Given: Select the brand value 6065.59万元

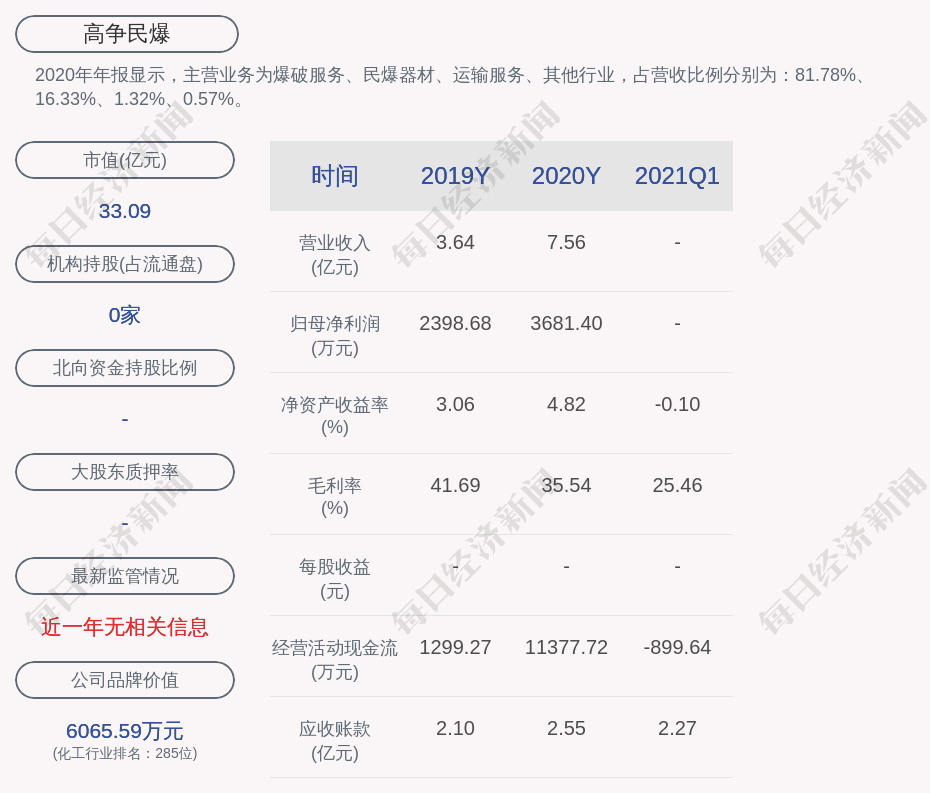Looking at the screenshot, I should (125, 731).
